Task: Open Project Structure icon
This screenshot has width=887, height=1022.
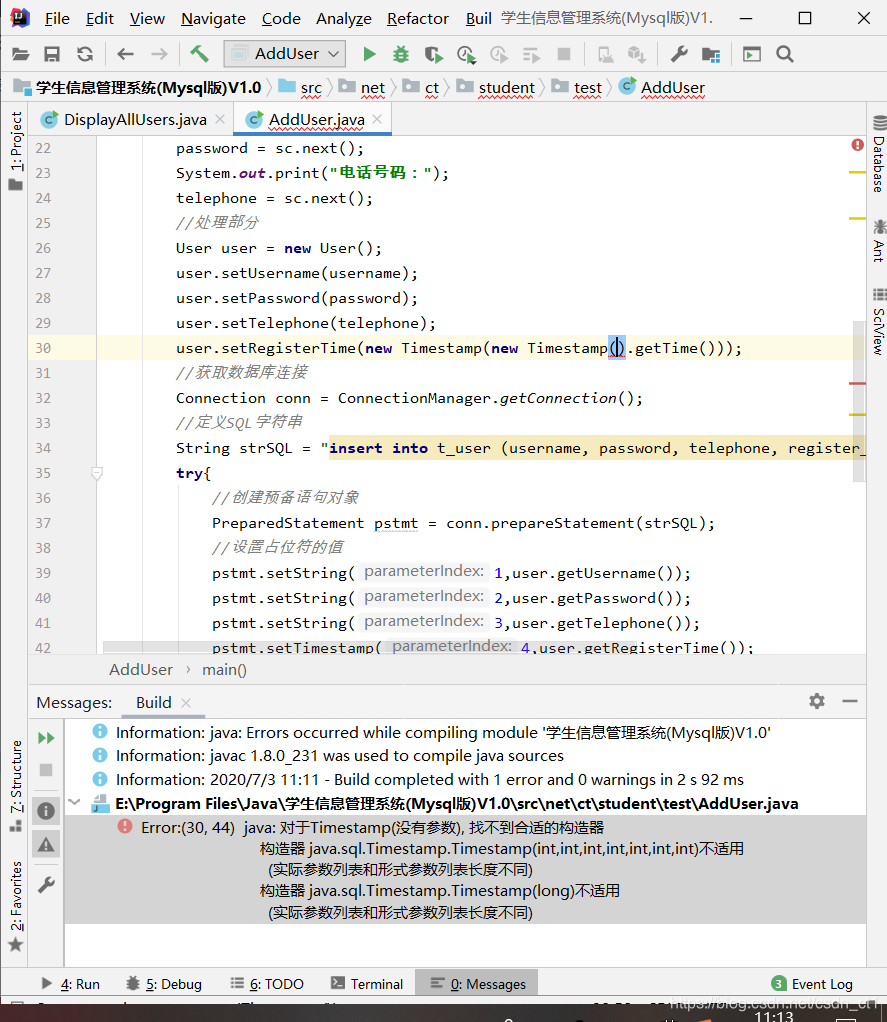Action: point(711,55)
